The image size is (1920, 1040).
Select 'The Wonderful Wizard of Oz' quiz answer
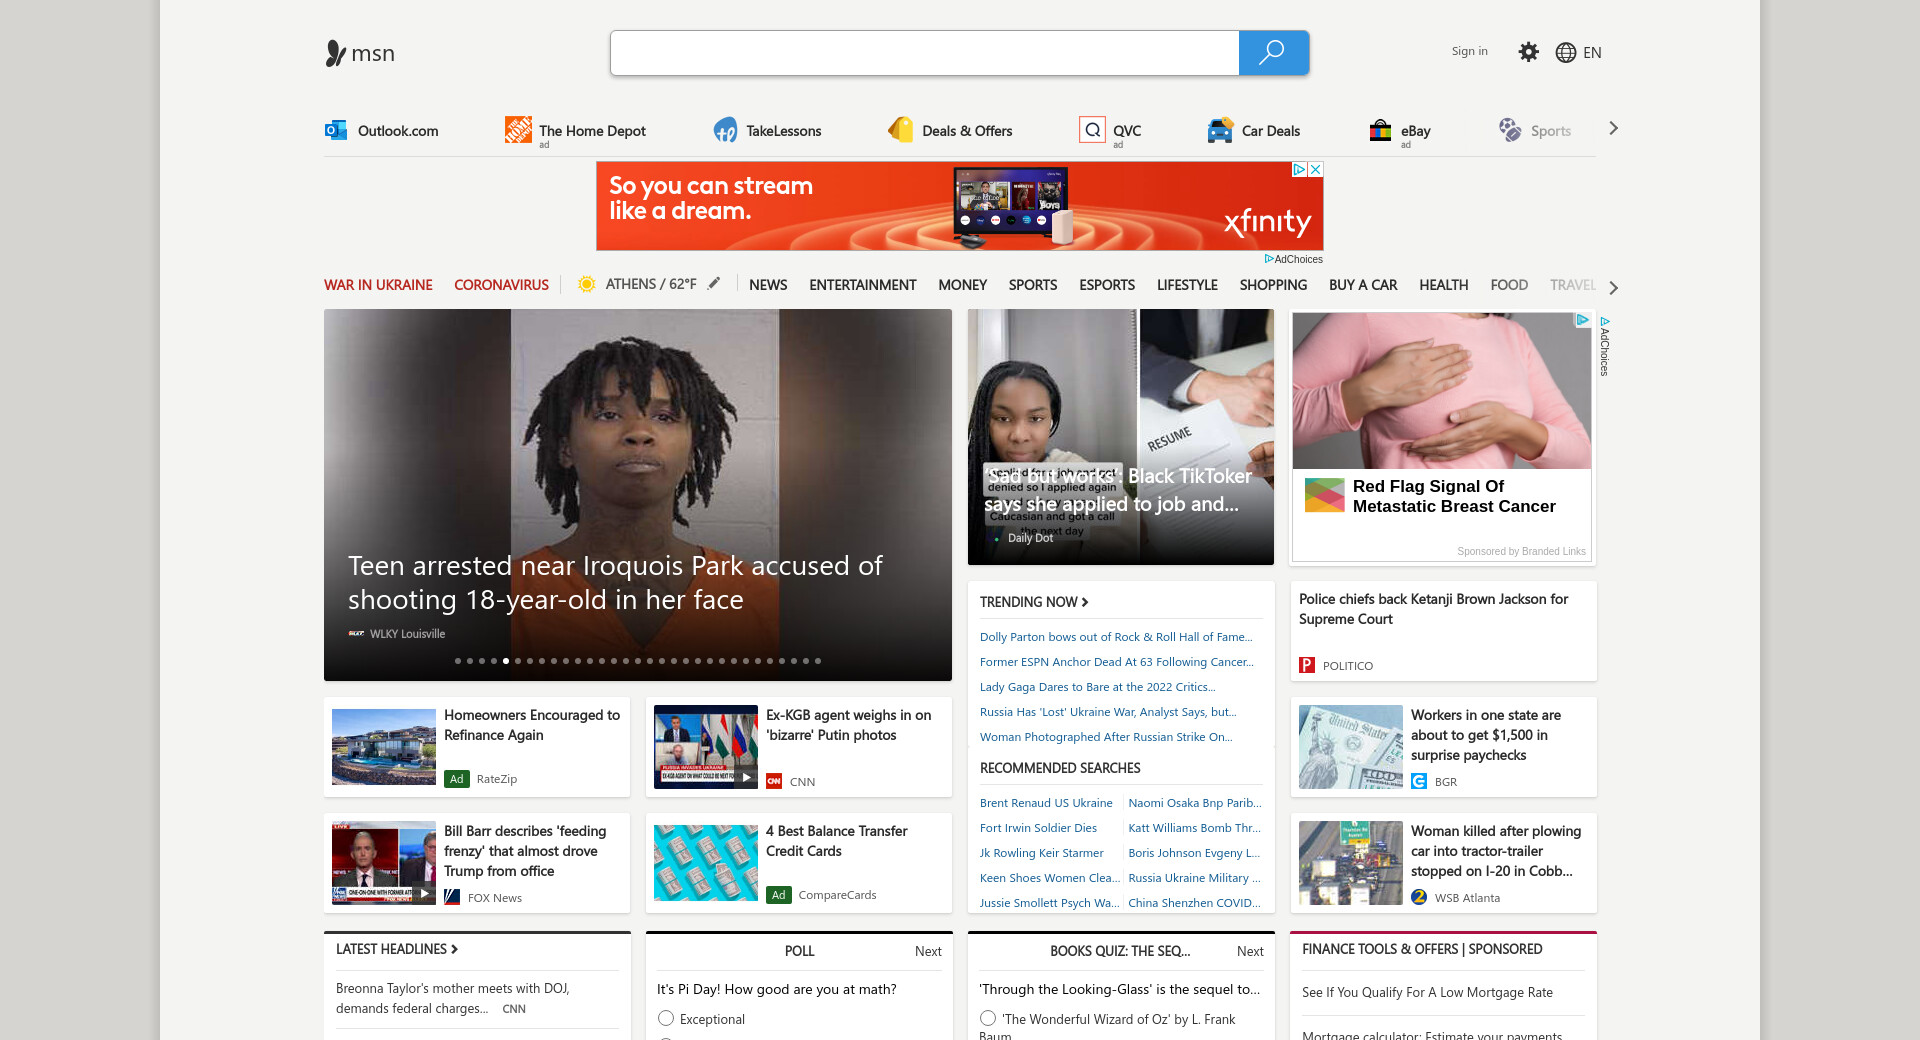988,1018
